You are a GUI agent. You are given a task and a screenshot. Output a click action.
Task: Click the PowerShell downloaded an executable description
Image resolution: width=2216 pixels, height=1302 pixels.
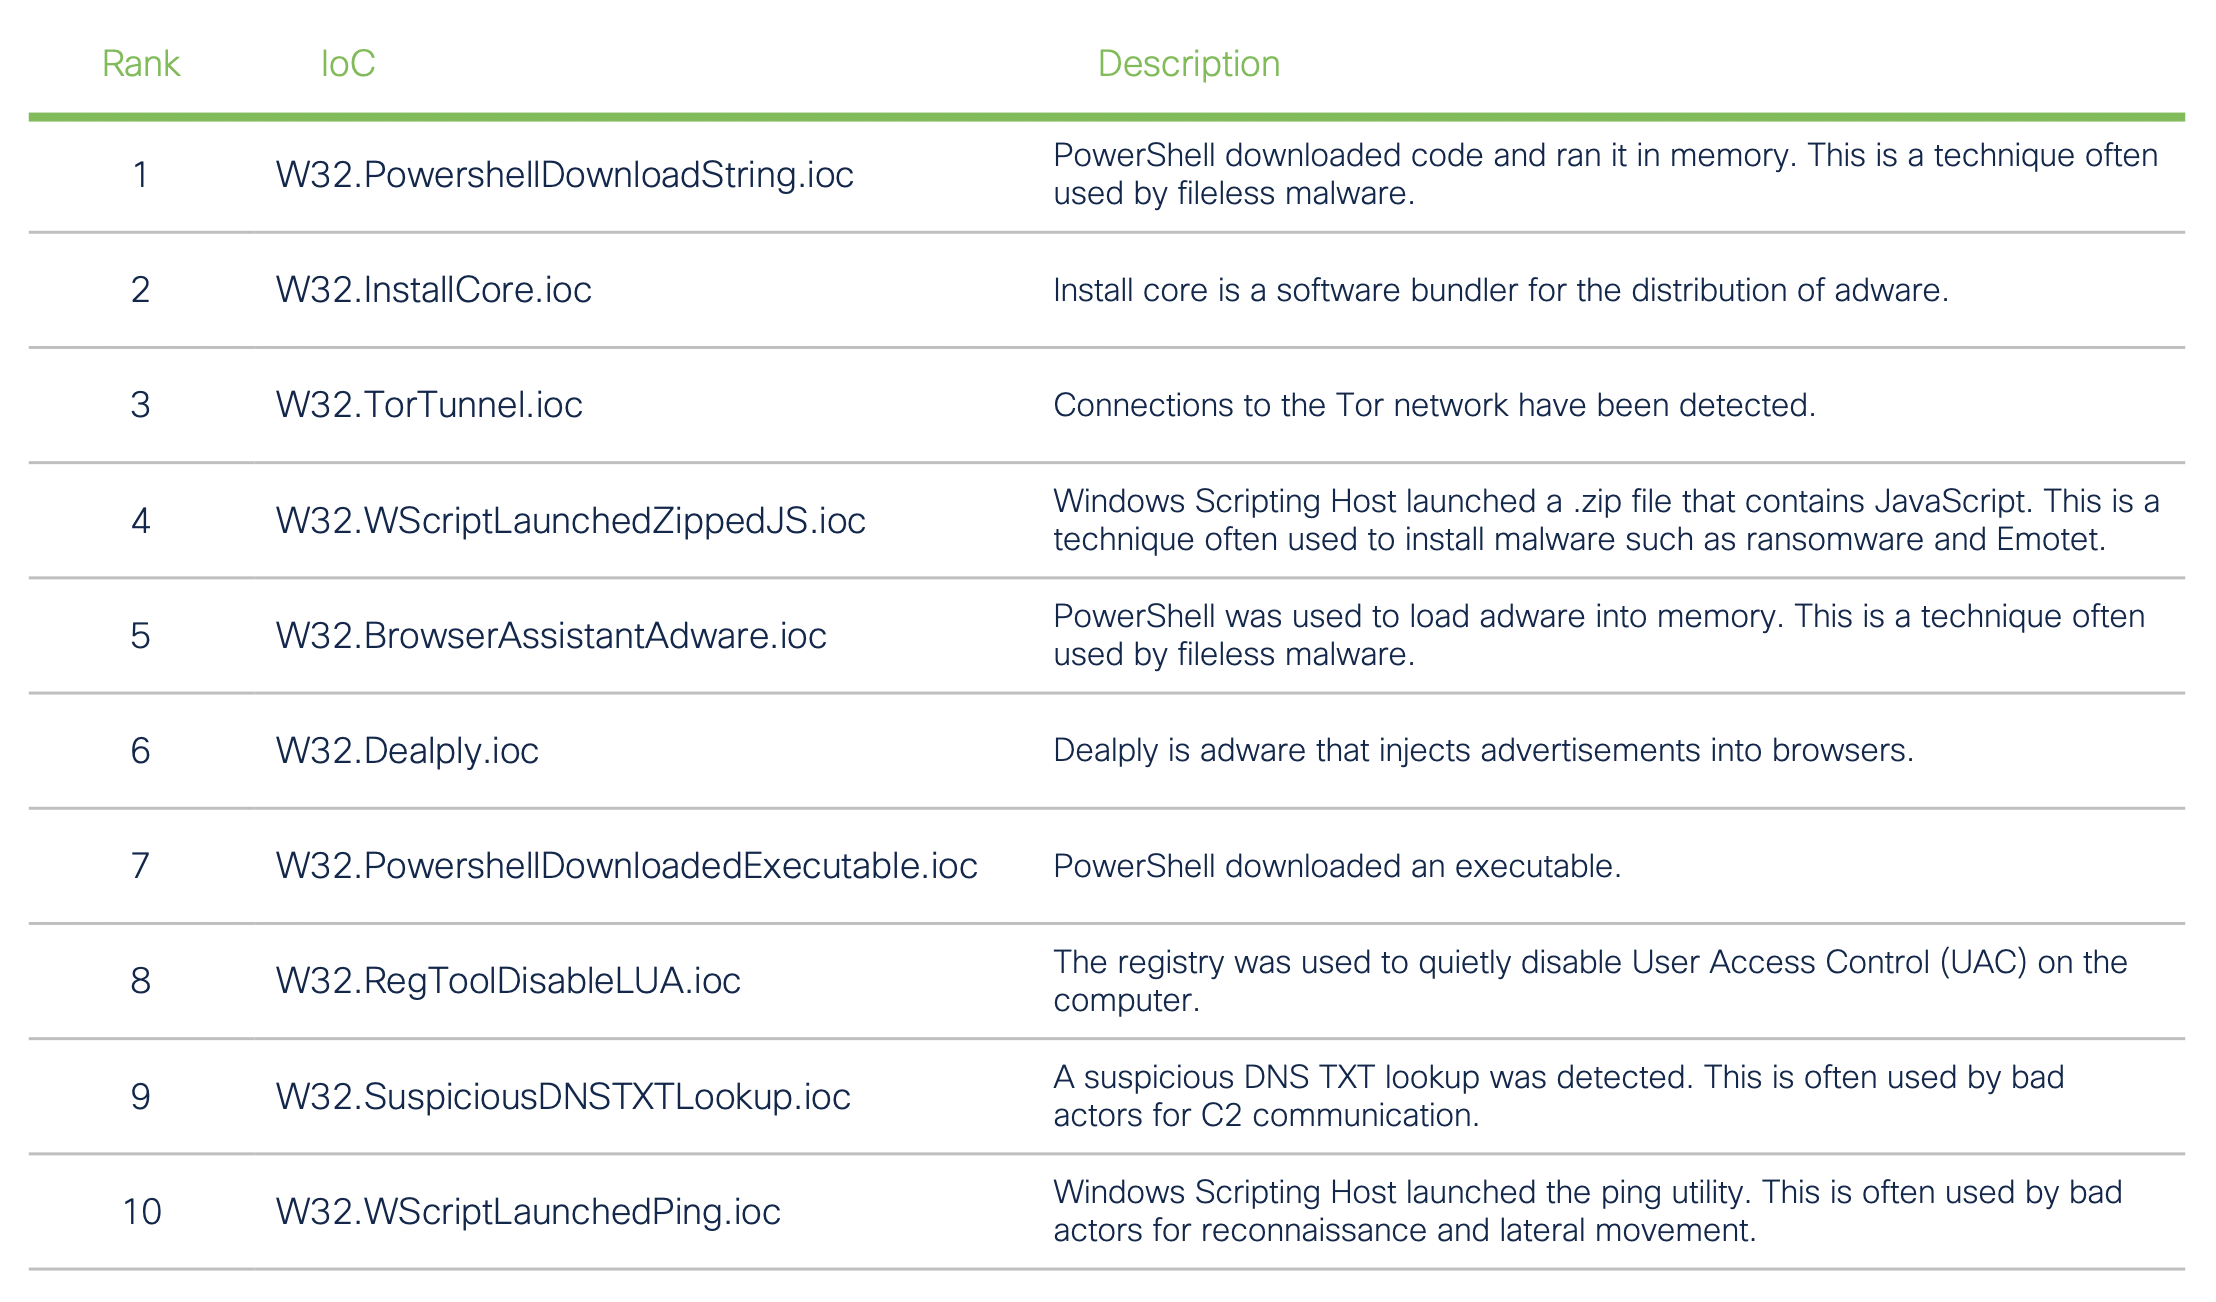(1337, 866)
